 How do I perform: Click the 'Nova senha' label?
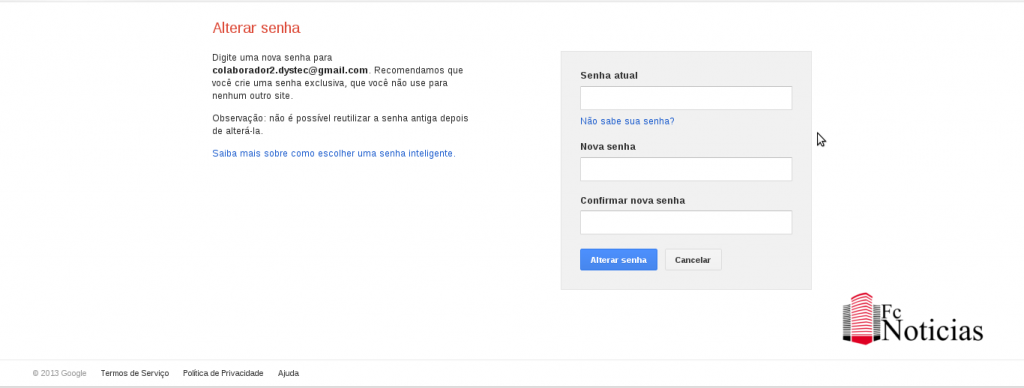[607, 146]
